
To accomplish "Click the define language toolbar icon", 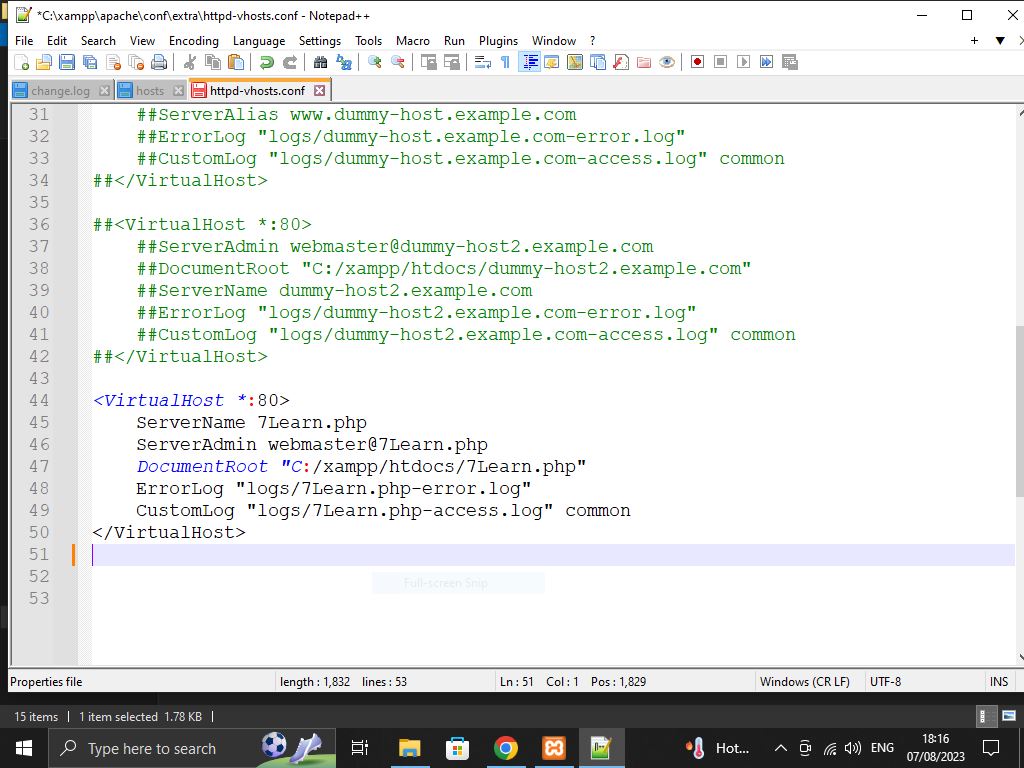I will point(552,62).
